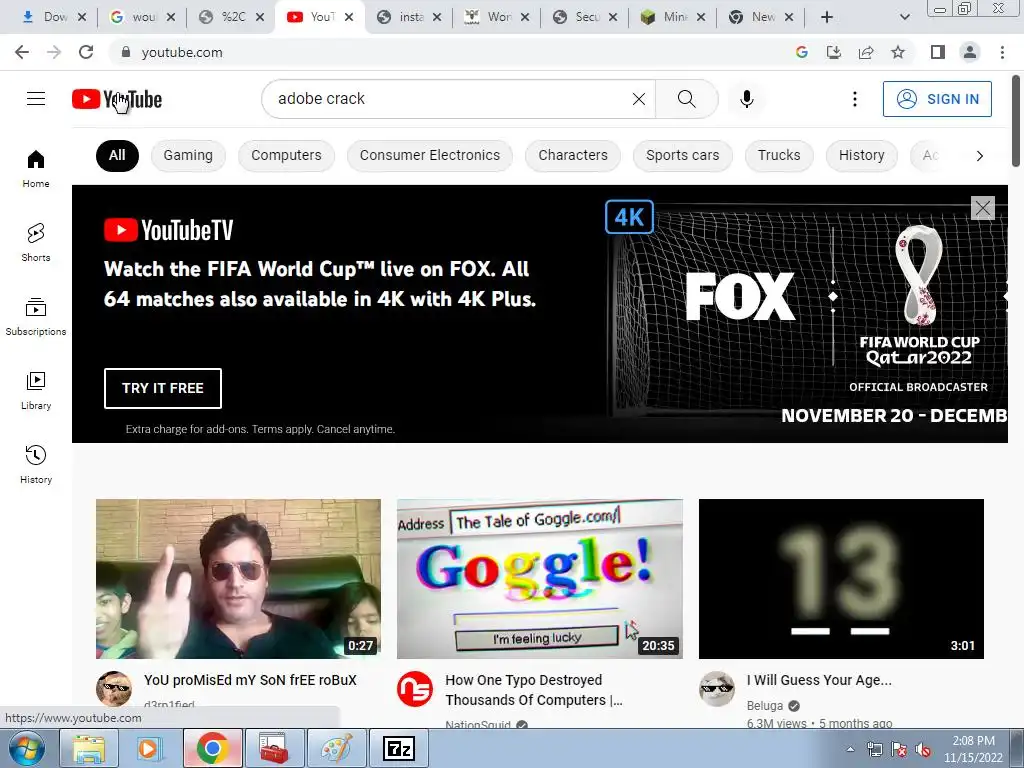Close the YouTube tab
This screenshot has width=1024, height=768.
click(349, 17)
